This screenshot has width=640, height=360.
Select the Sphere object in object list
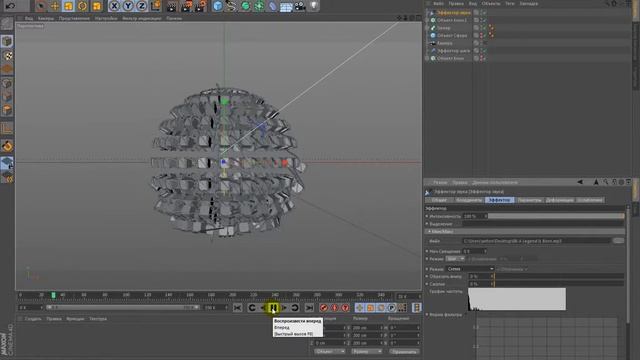click(452, 36)
